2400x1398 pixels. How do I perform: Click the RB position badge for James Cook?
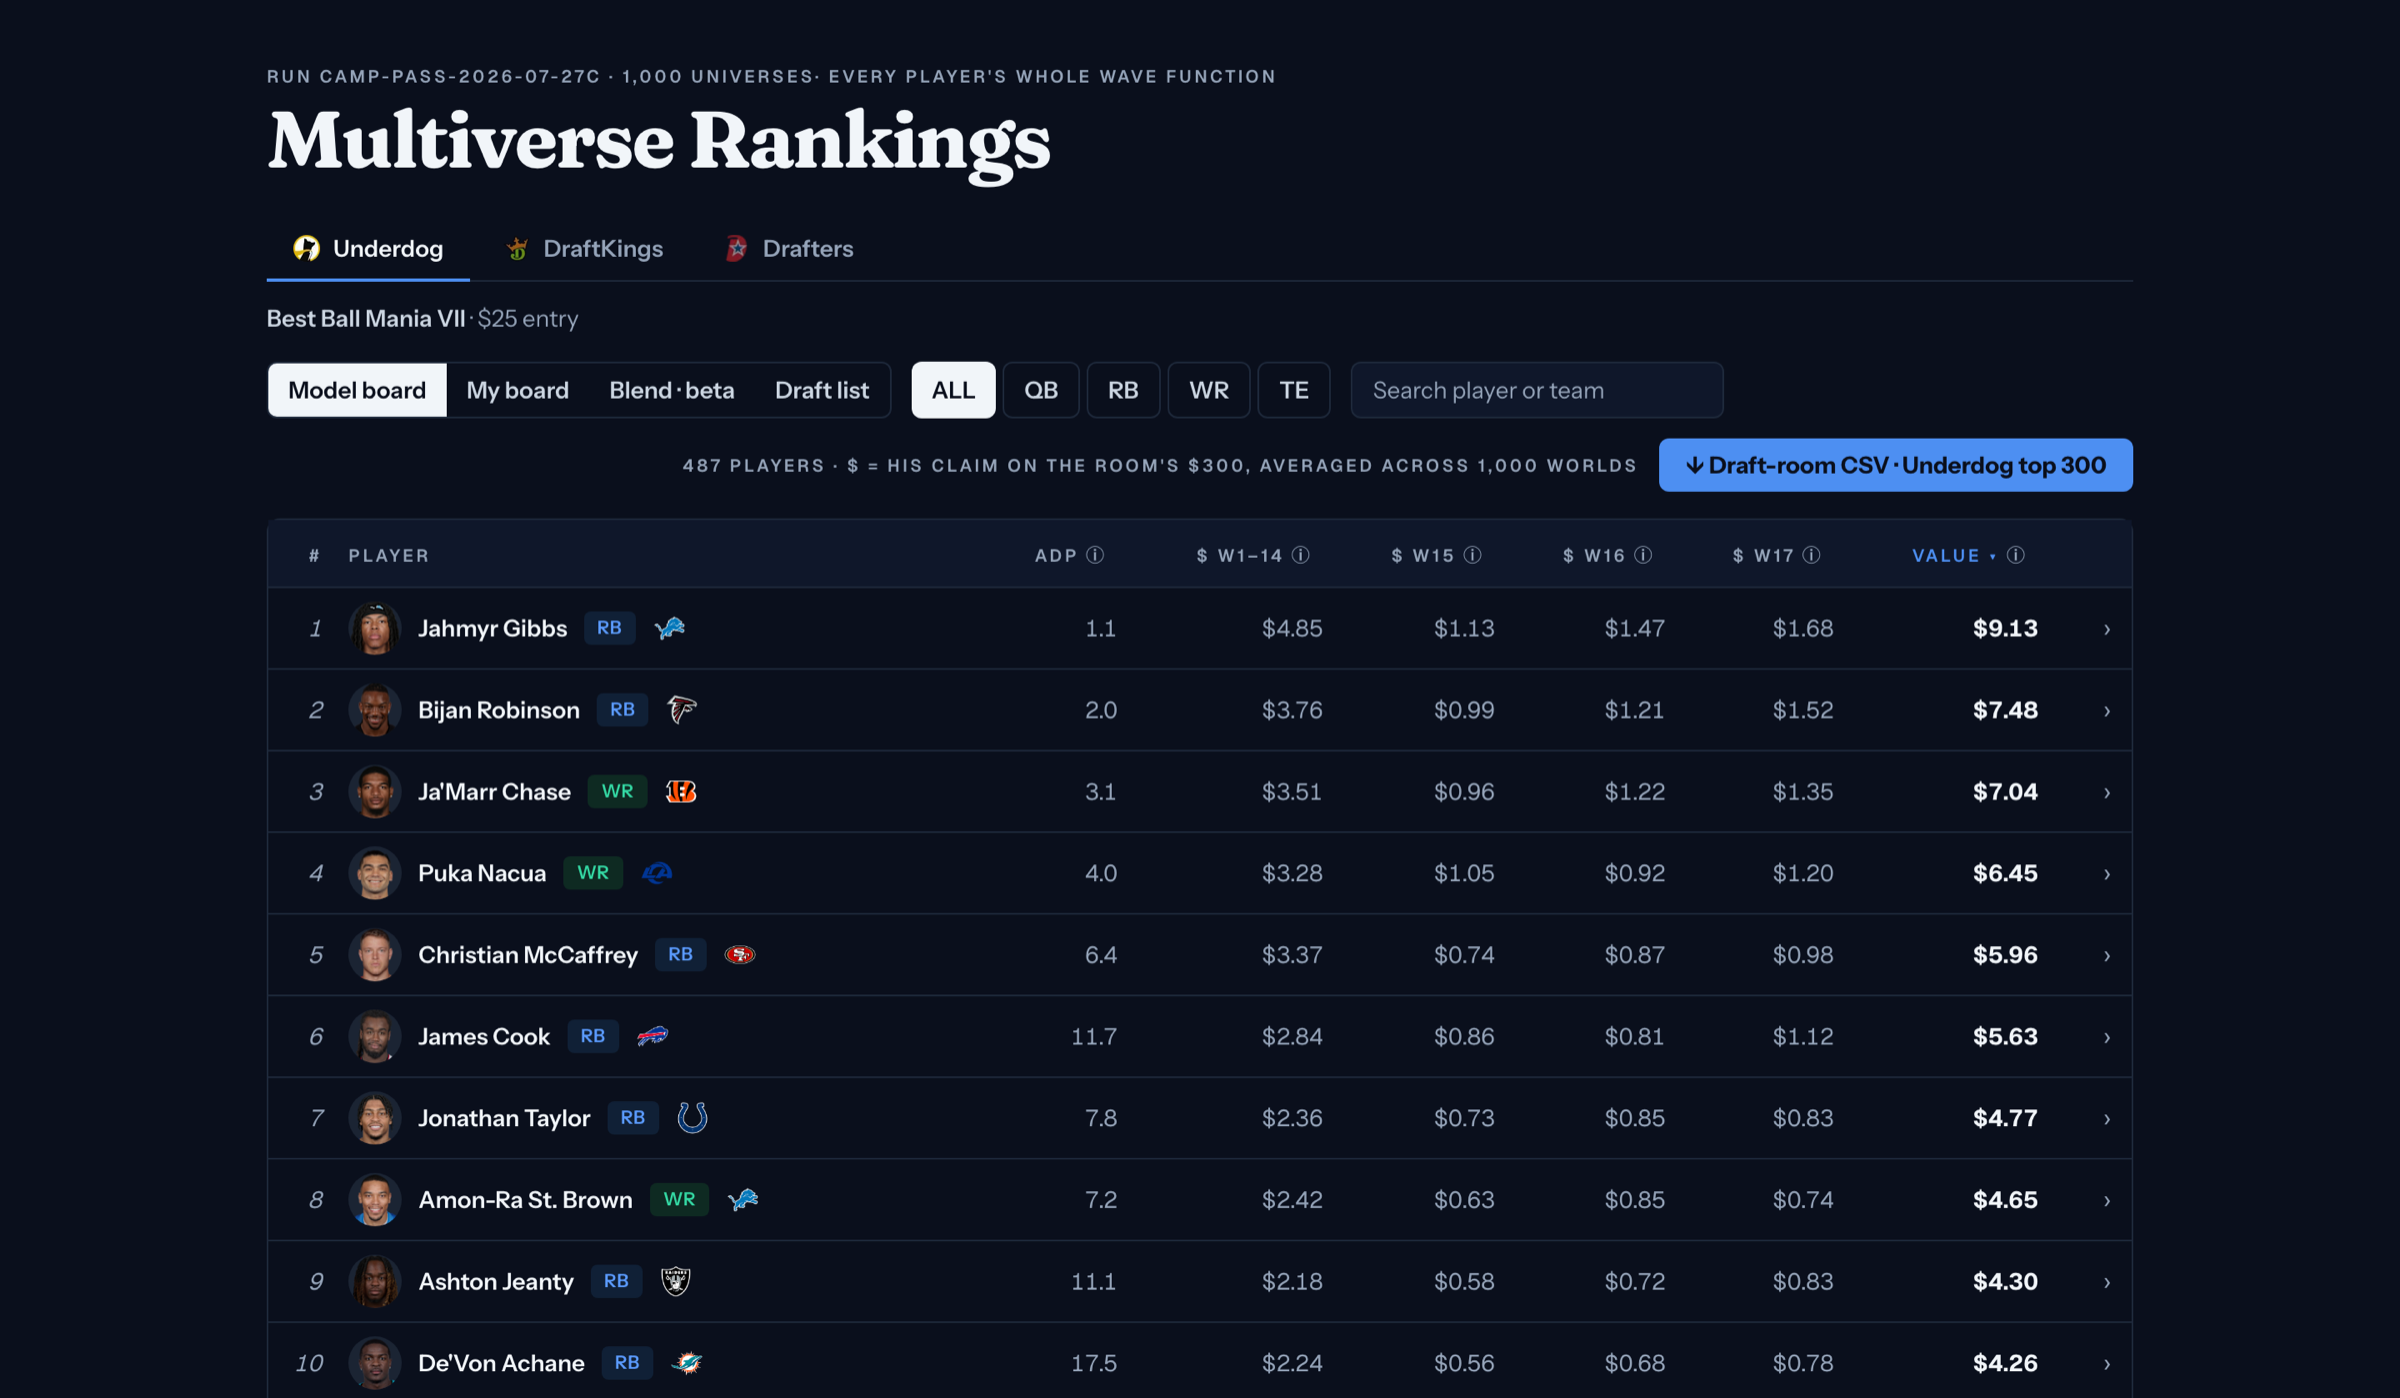pyautogui.click(x=593, y=1036)
